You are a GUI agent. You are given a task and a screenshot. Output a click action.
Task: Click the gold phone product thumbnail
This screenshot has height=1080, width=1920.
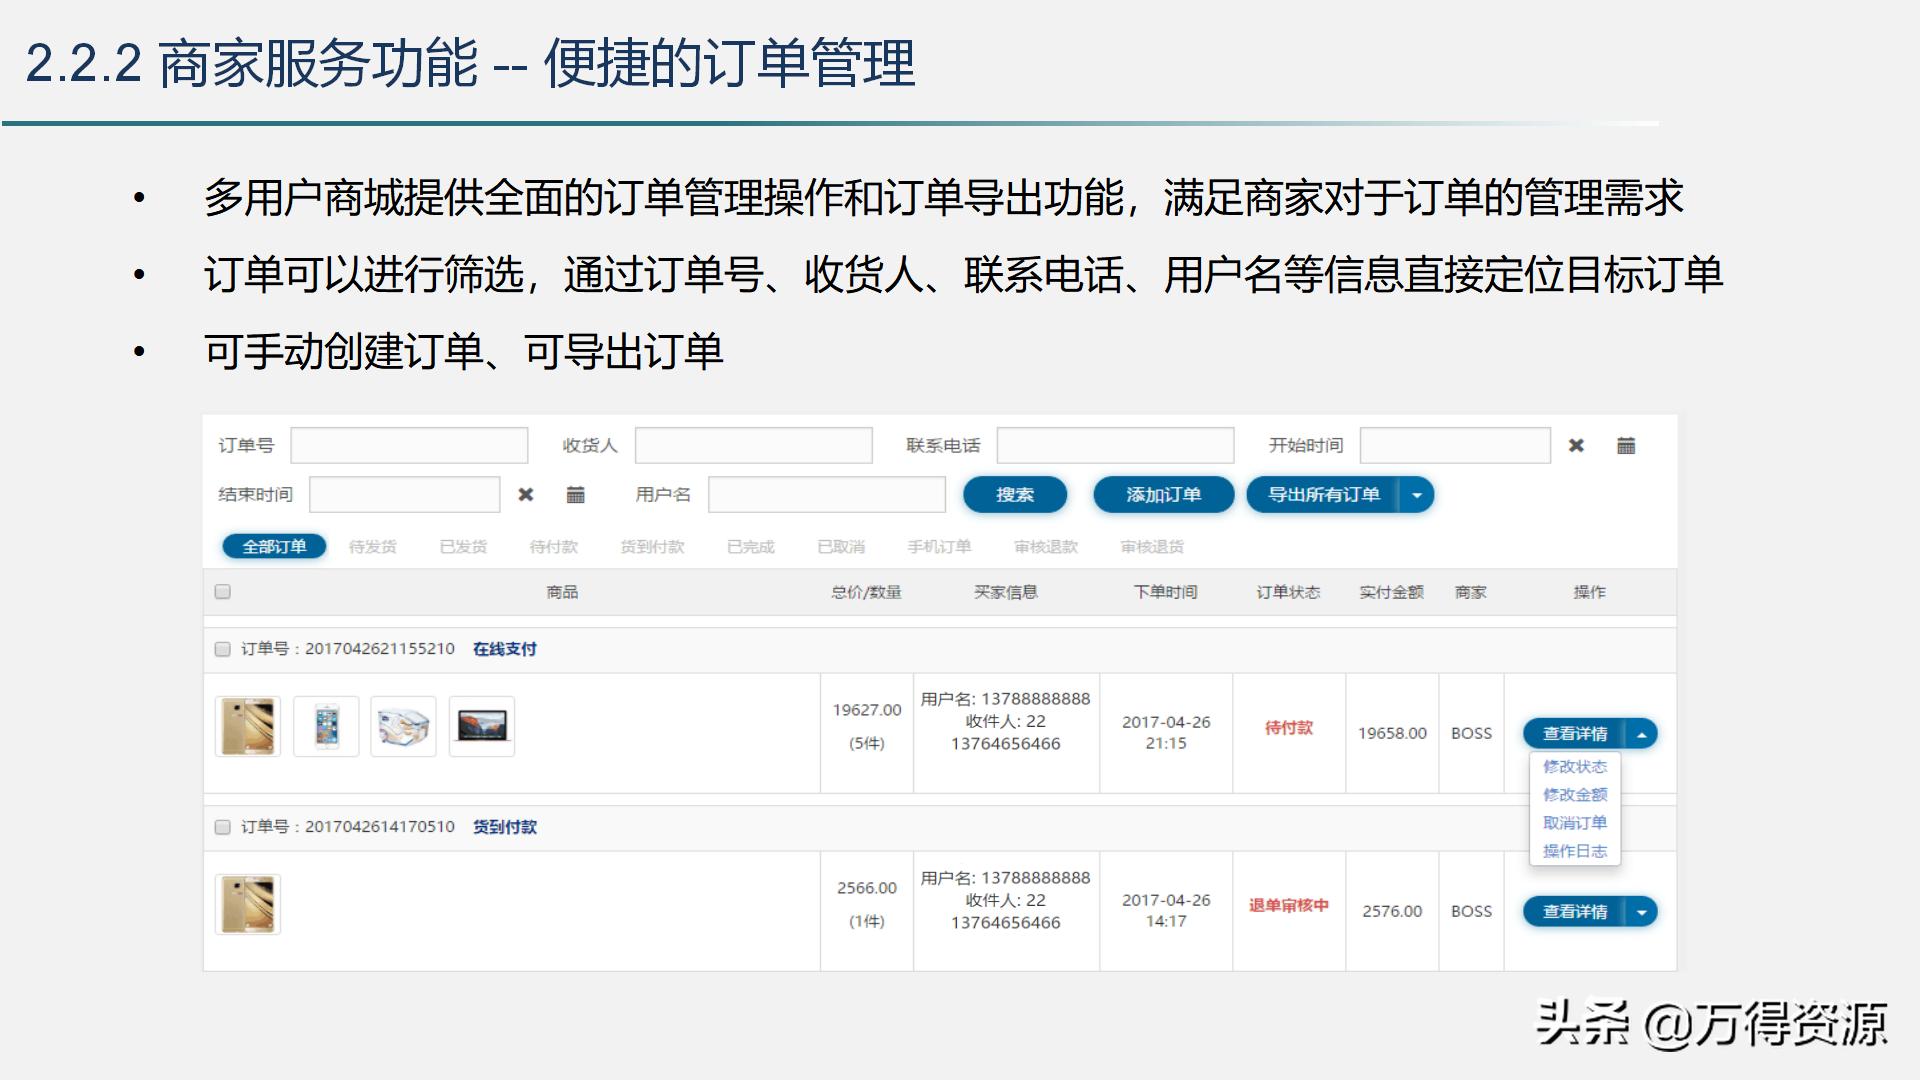[x=247, y=726]
